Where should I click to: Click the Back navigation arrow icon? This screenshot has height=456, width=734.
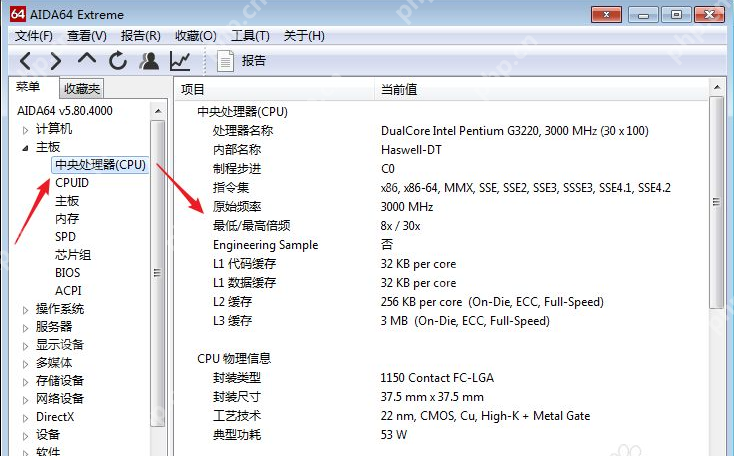pyautogui.click(x=26, y=61)
